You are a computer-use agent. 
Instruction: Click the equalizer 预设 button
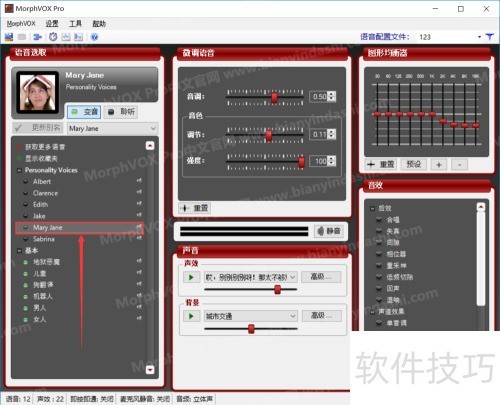pyautogui.click(x=413, y=164)
